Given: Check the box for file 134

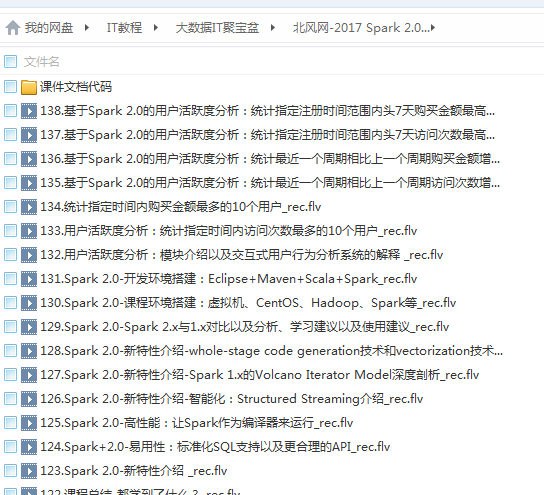Looking at the screenshot, I should 10,207.
